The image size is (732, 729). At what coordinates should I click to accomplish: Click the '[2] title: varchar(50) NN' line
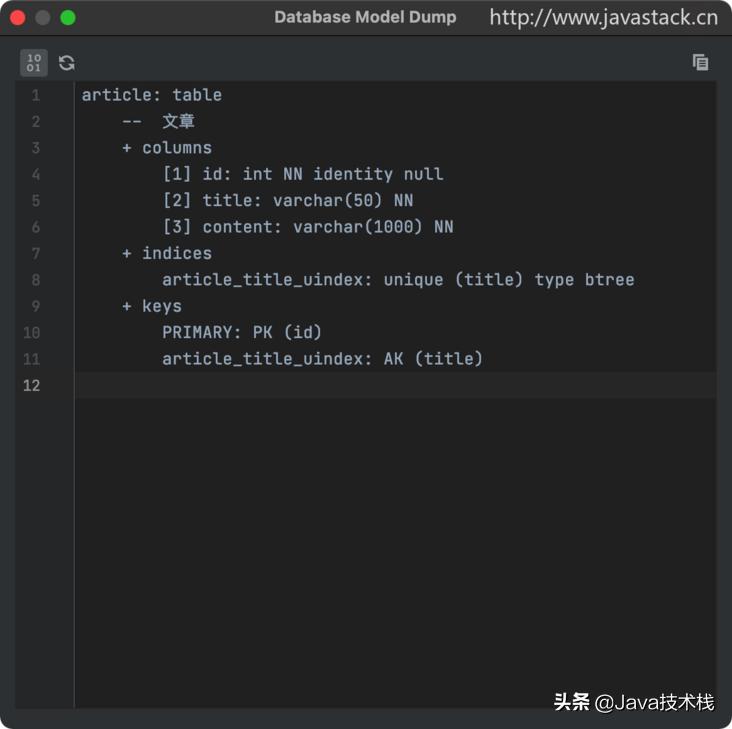(288, 201)
